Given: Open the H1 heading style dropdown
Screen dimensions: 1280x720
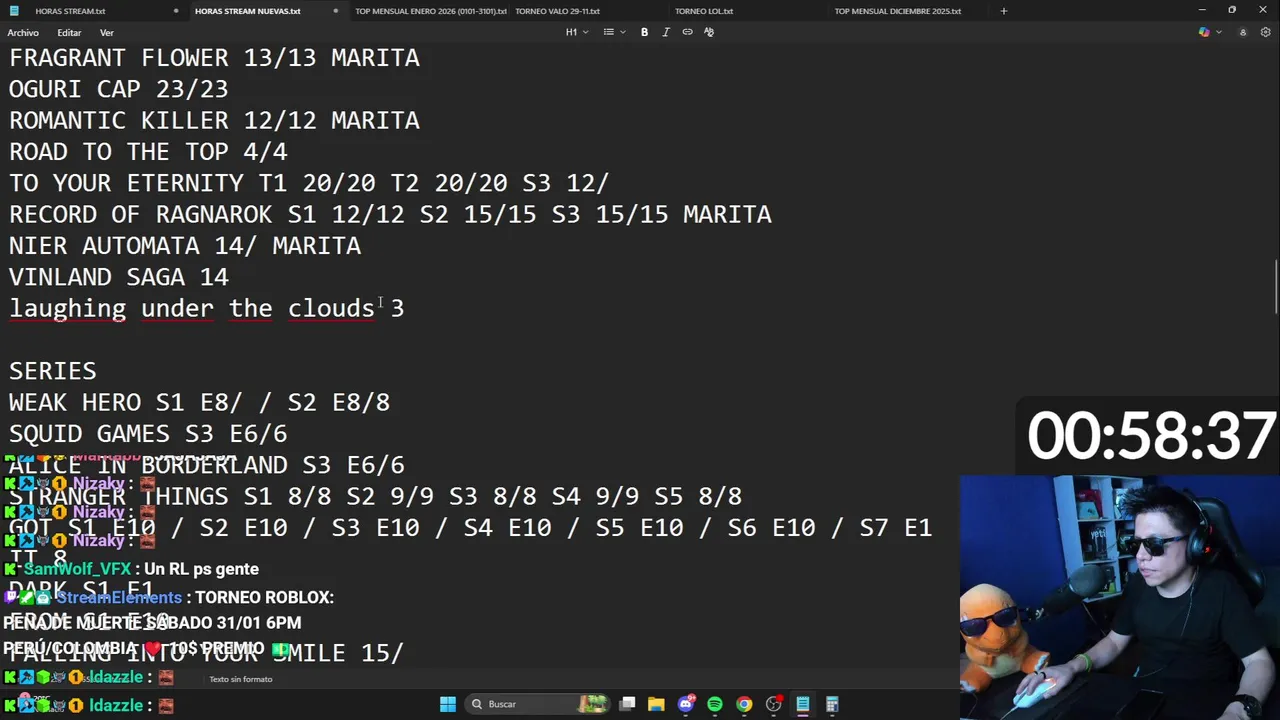Looking at the screenshot, I should 576,32.
